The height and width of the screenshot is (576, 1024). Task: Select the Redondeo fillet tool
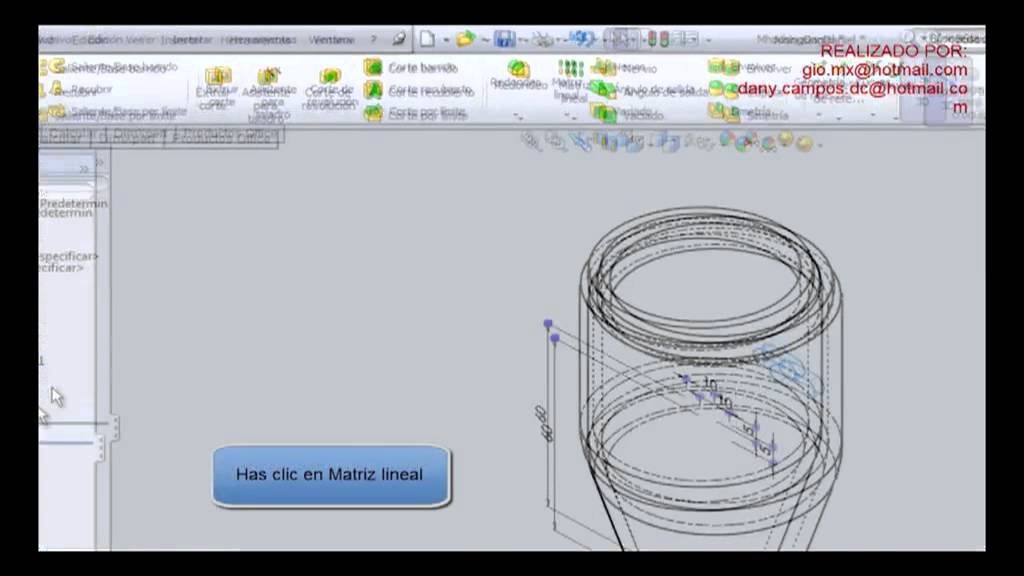pyautogui.click(x=517, y=75)
